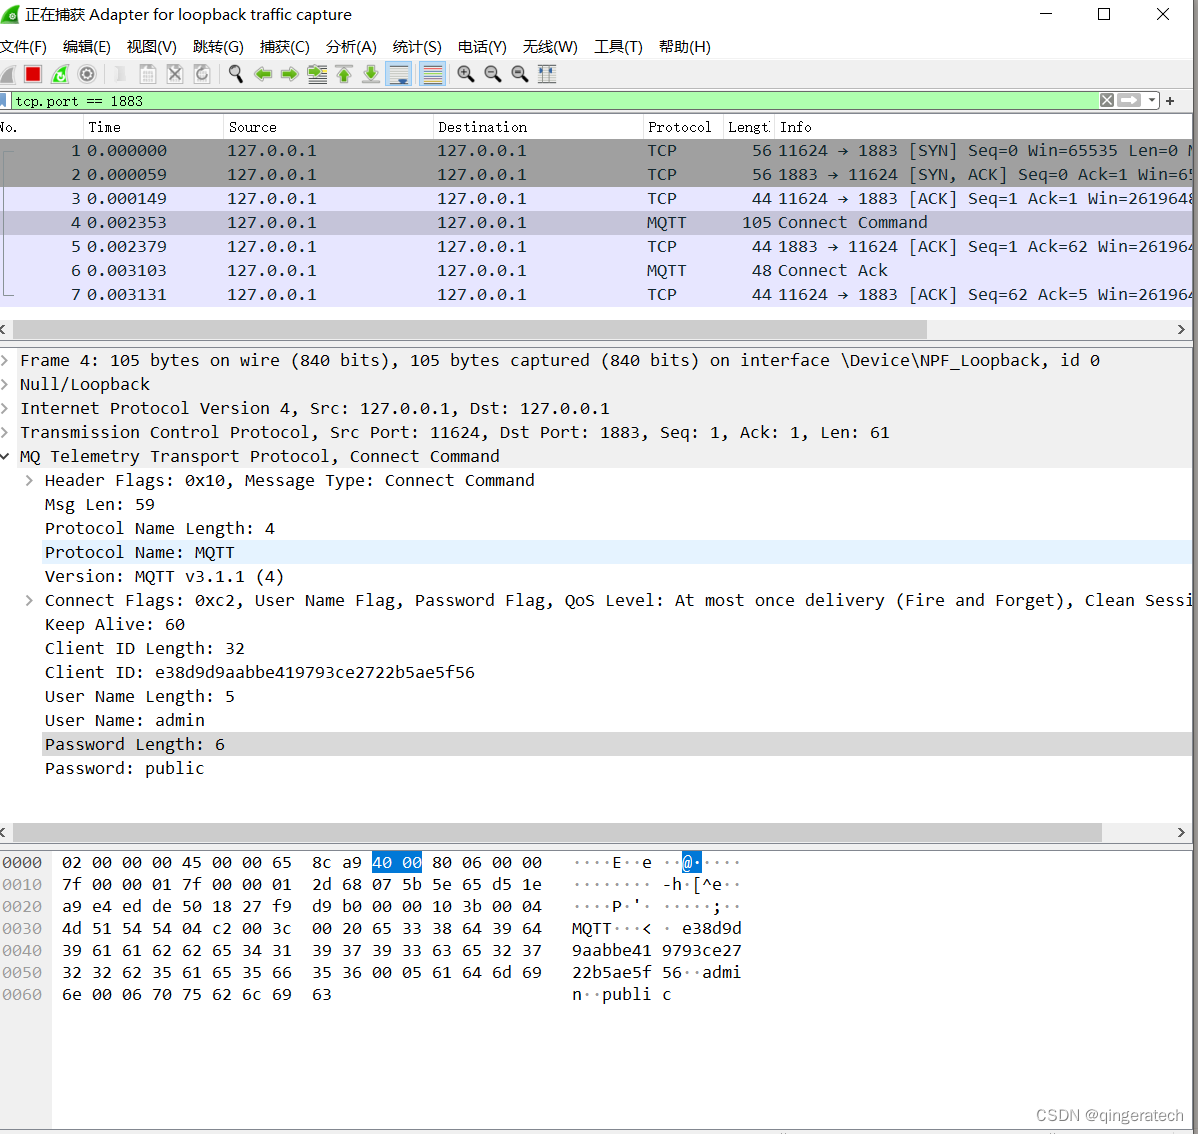
Task: Jump to the last packet with down arrow icon
Action: (x=370, y=73)
